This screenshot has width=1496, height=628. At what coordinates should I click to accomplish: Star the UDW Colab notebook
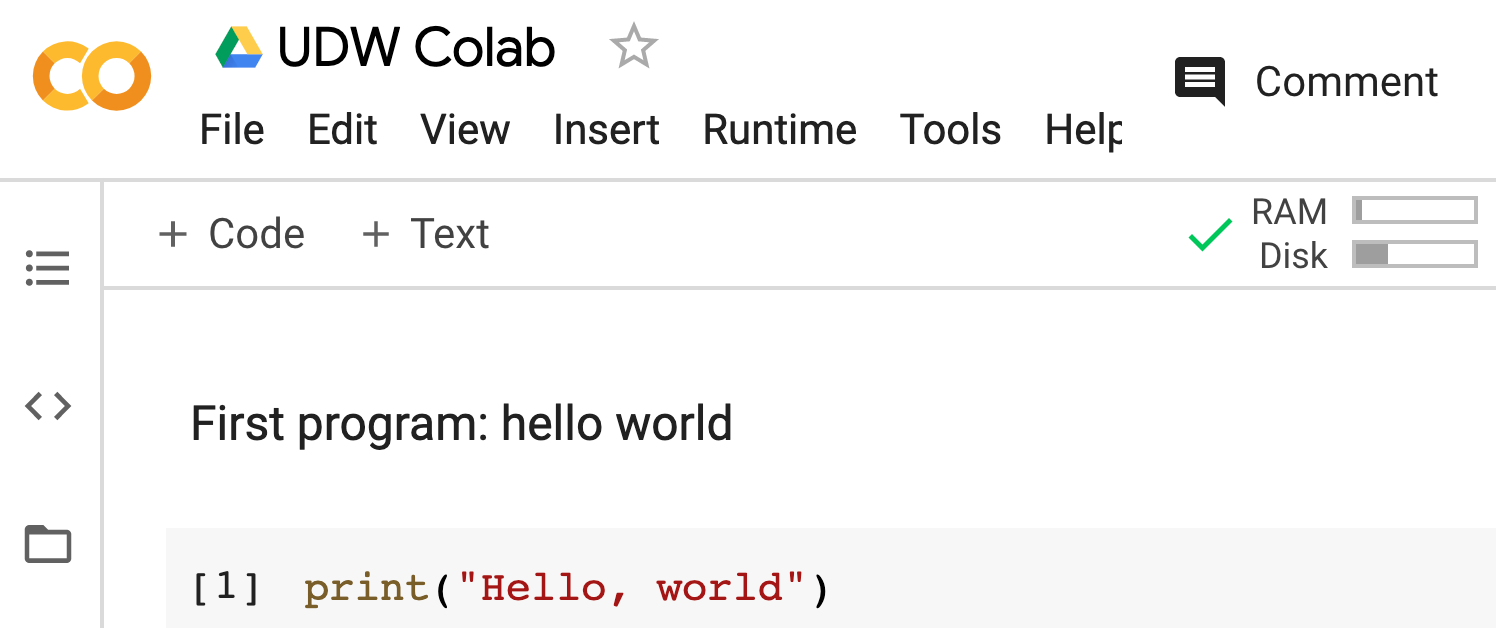633,48
